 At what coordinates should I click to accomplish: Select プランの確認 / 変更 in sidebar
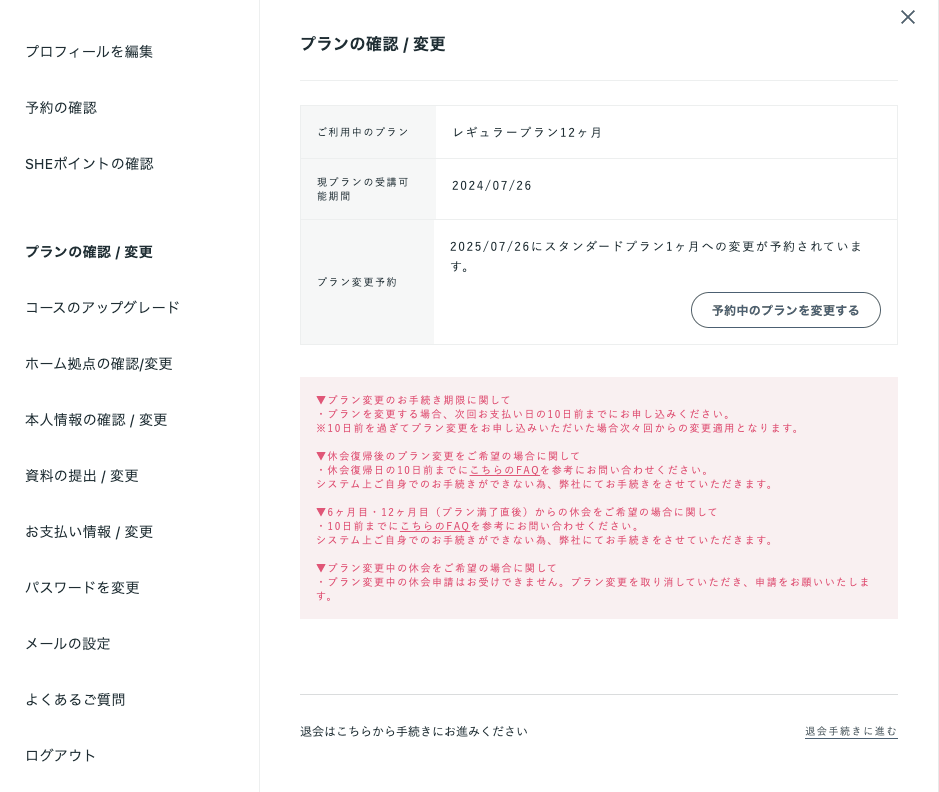[89, 251]
